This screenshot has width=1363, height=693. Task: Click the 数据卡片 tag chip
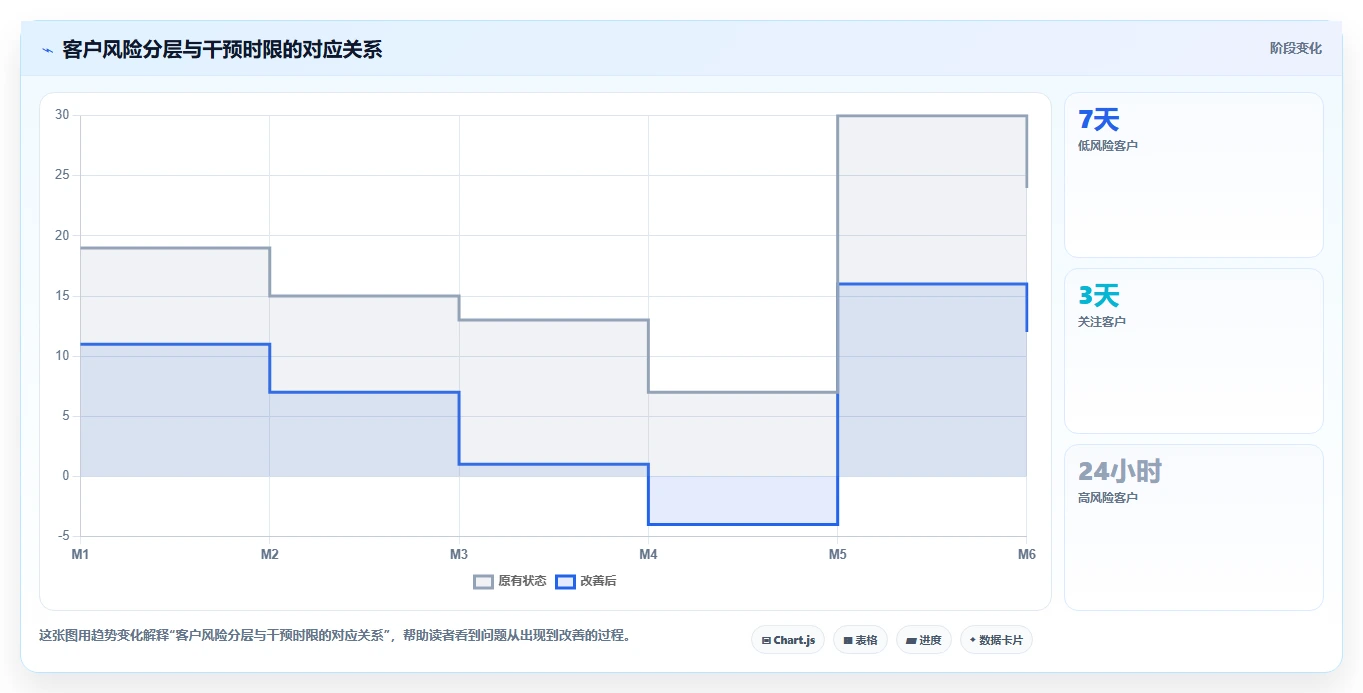[x=996, y=640]
